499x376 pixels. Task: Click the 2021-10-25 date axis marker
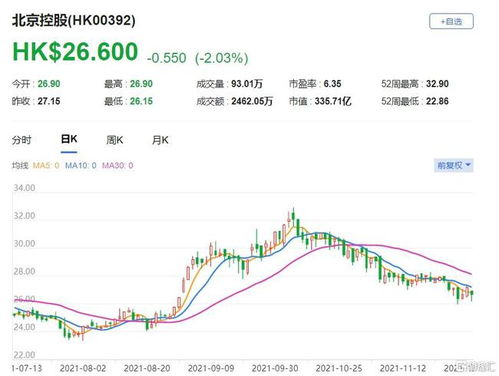pyautogui.click(x=339, y=368)
